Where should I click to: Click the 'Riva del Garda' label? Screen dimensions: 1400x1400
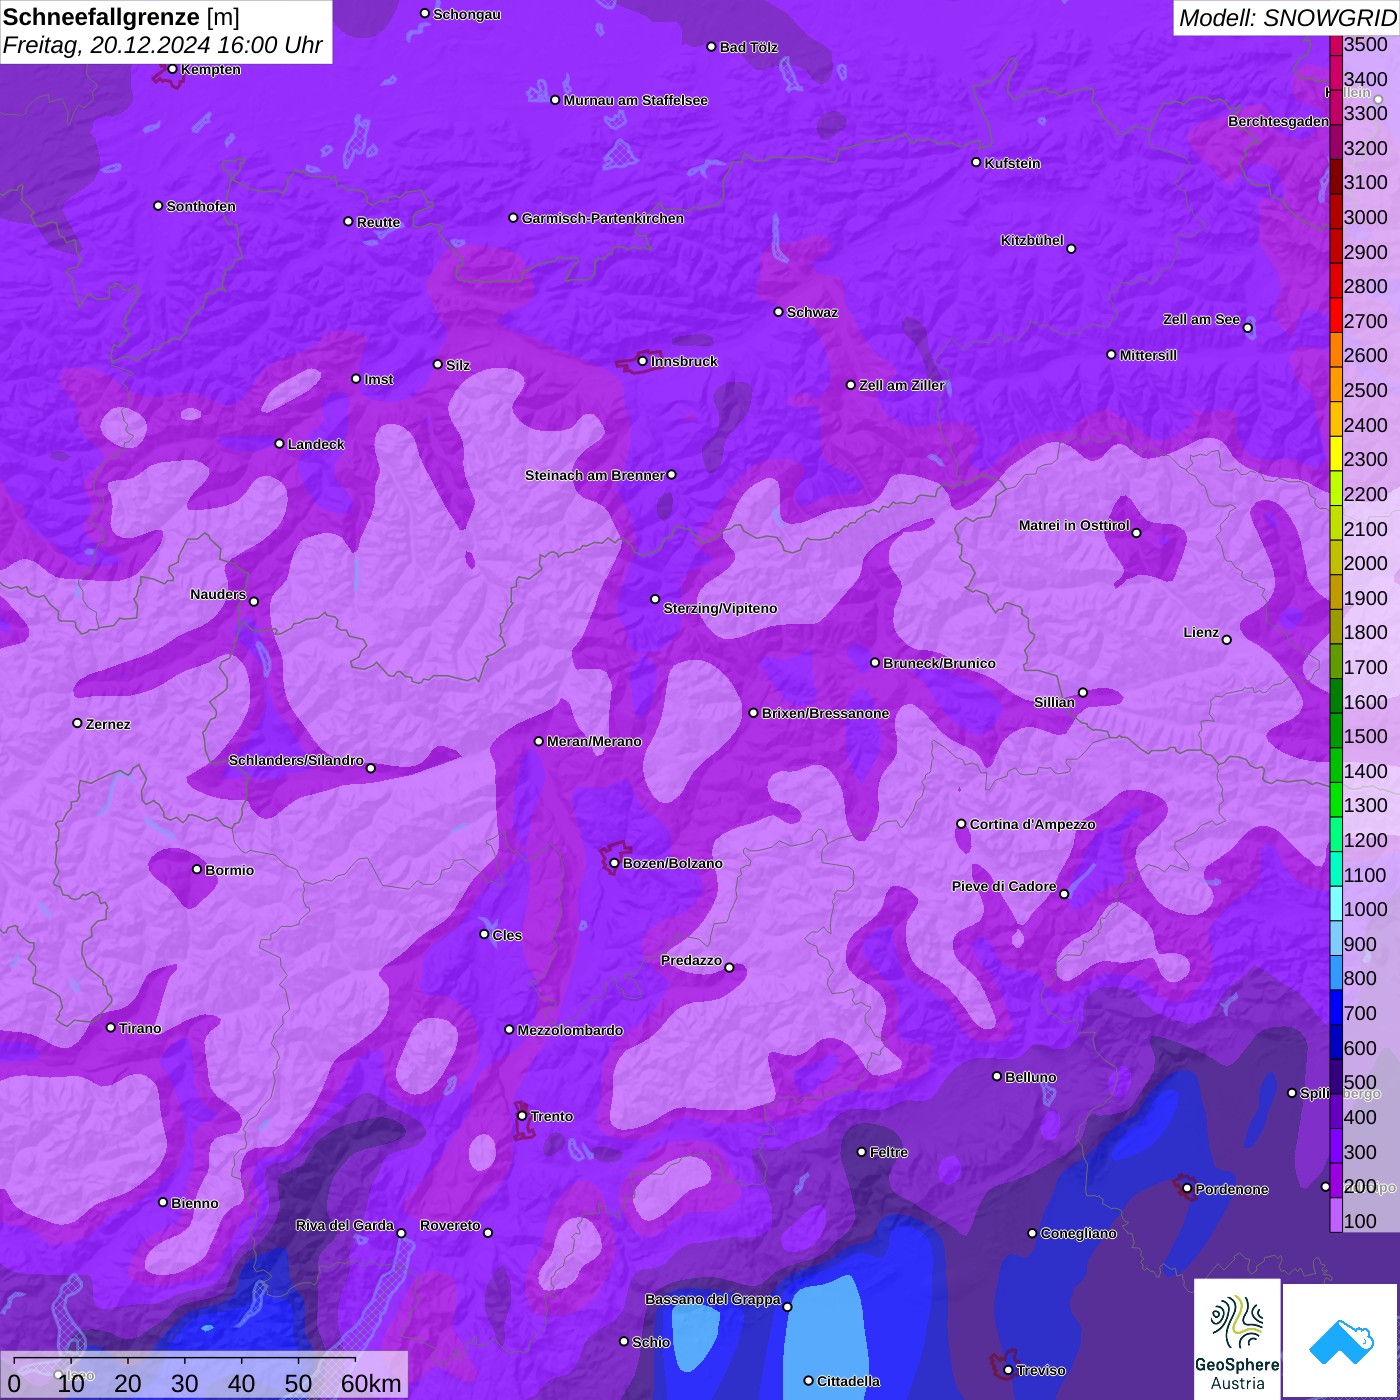point(344,1225)
